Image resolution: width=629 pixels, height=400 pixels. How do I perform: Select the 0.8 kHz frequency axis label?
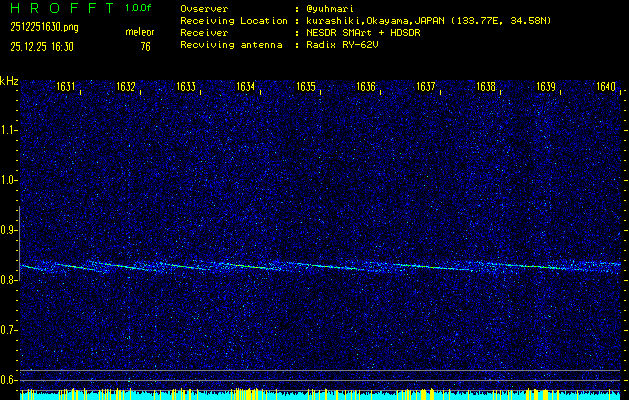click(x=9, y=280)
